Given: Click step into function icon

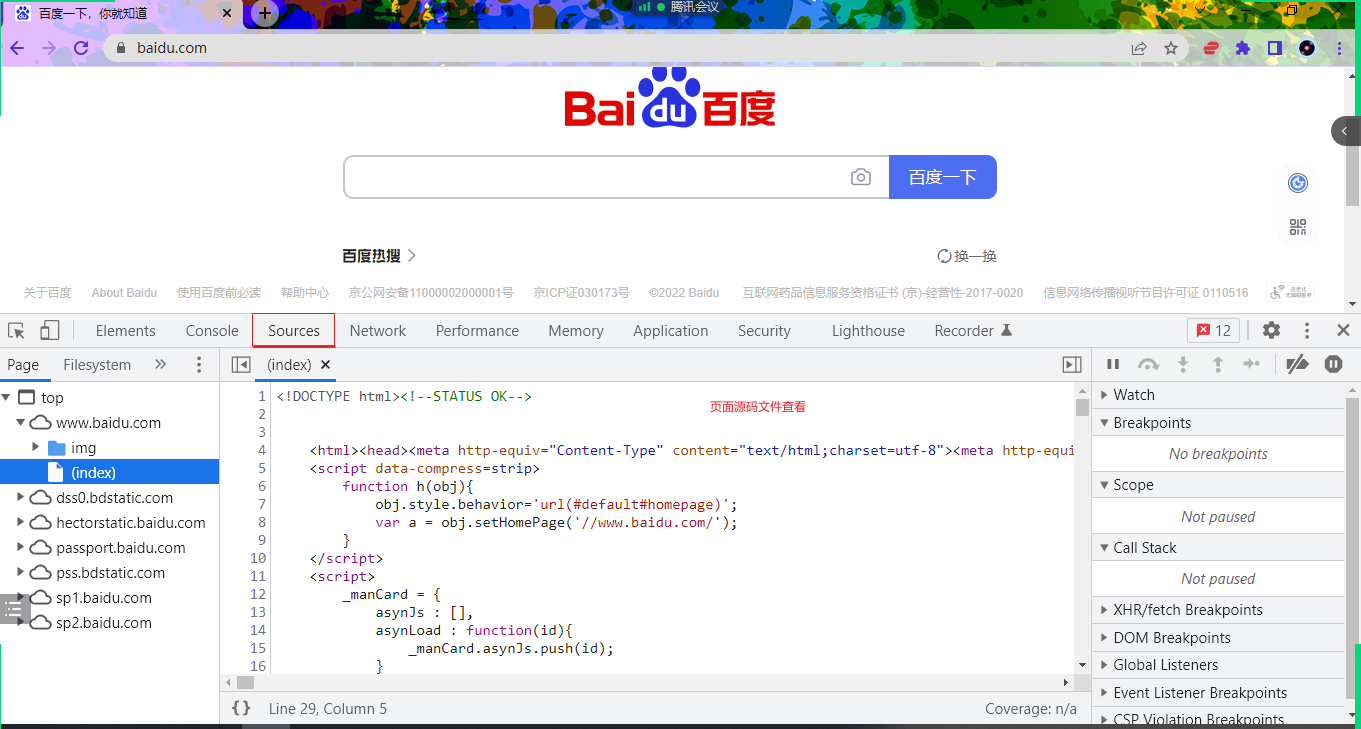Looking at the screenshot, I should 1183,365.
